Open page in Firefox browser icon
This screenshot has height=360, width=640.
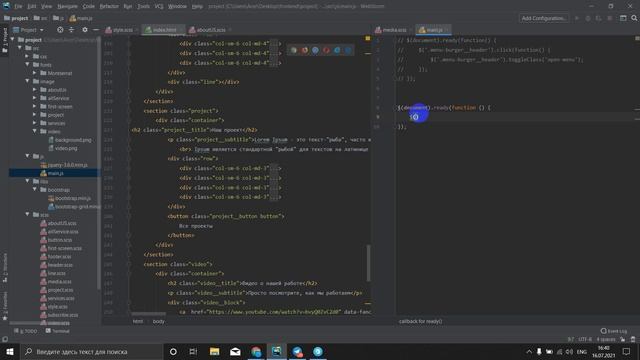[x=304, y=50]
